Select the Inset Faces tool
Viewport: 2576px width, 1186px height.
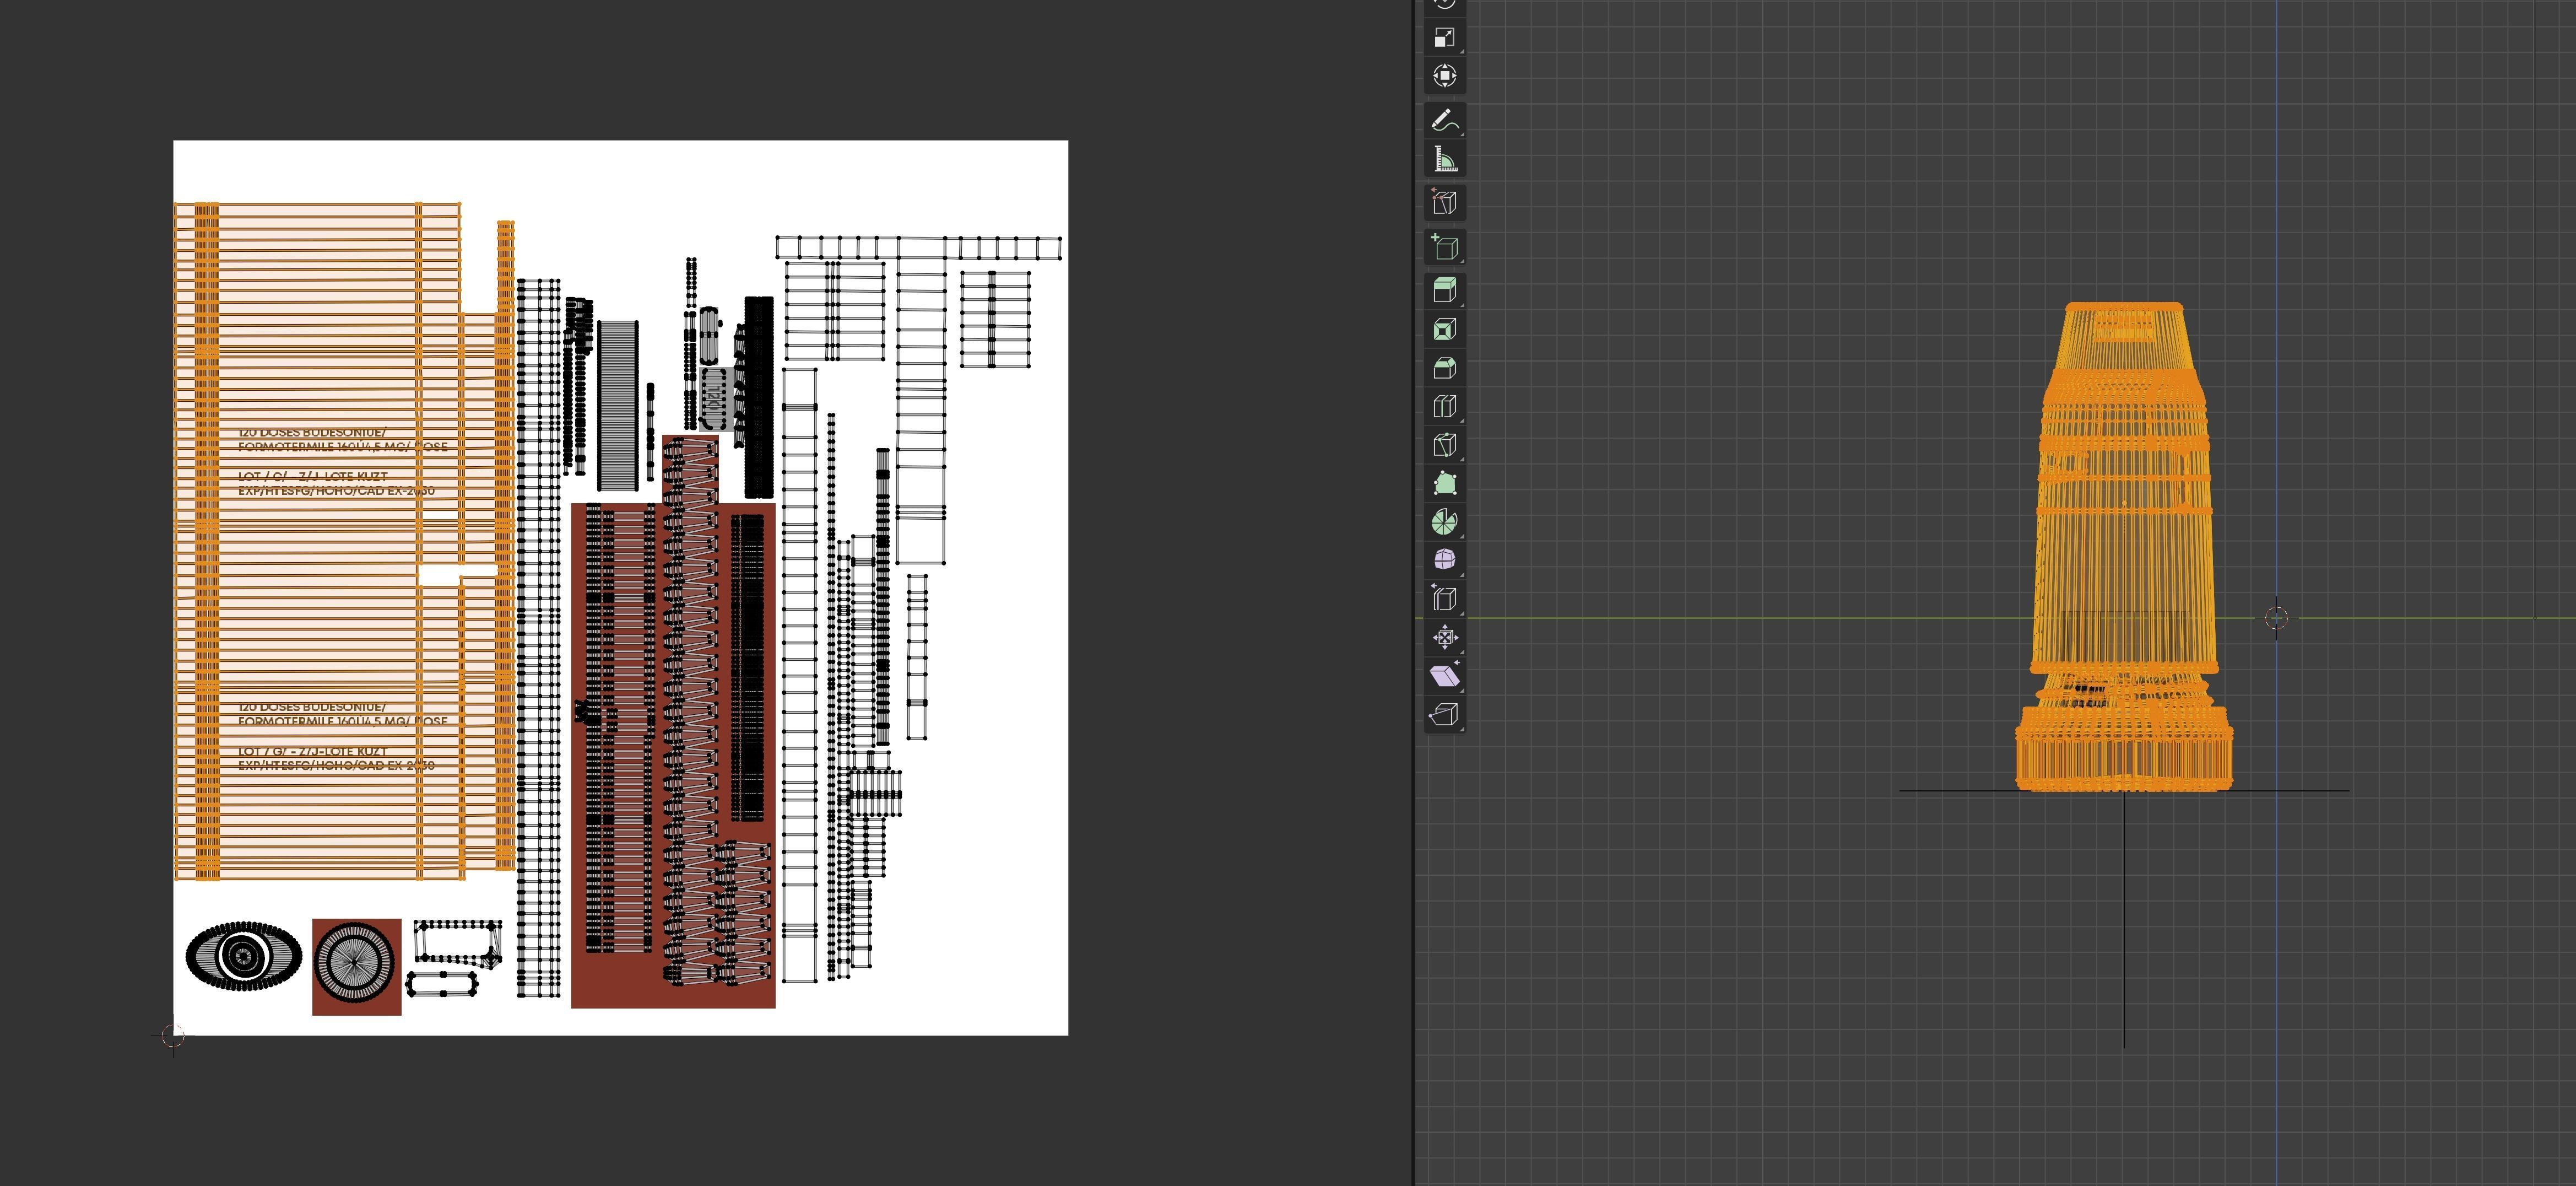[x=1444, y=330]
